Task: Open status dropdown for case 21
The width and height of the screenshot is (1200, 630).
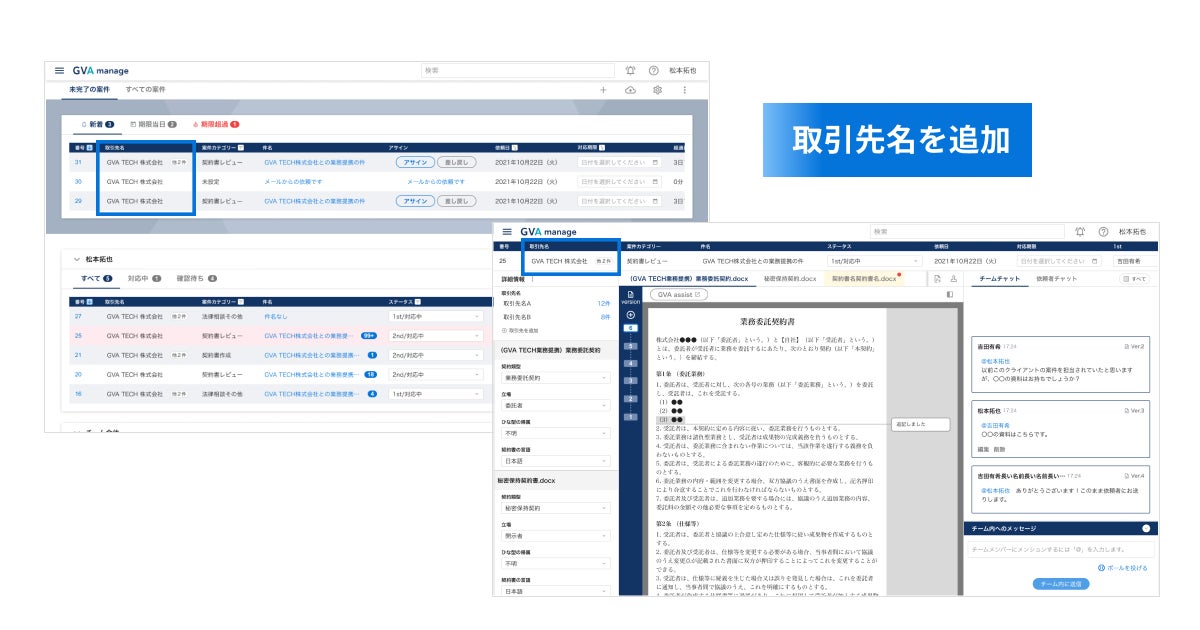Action: click(x=436, y=355)
